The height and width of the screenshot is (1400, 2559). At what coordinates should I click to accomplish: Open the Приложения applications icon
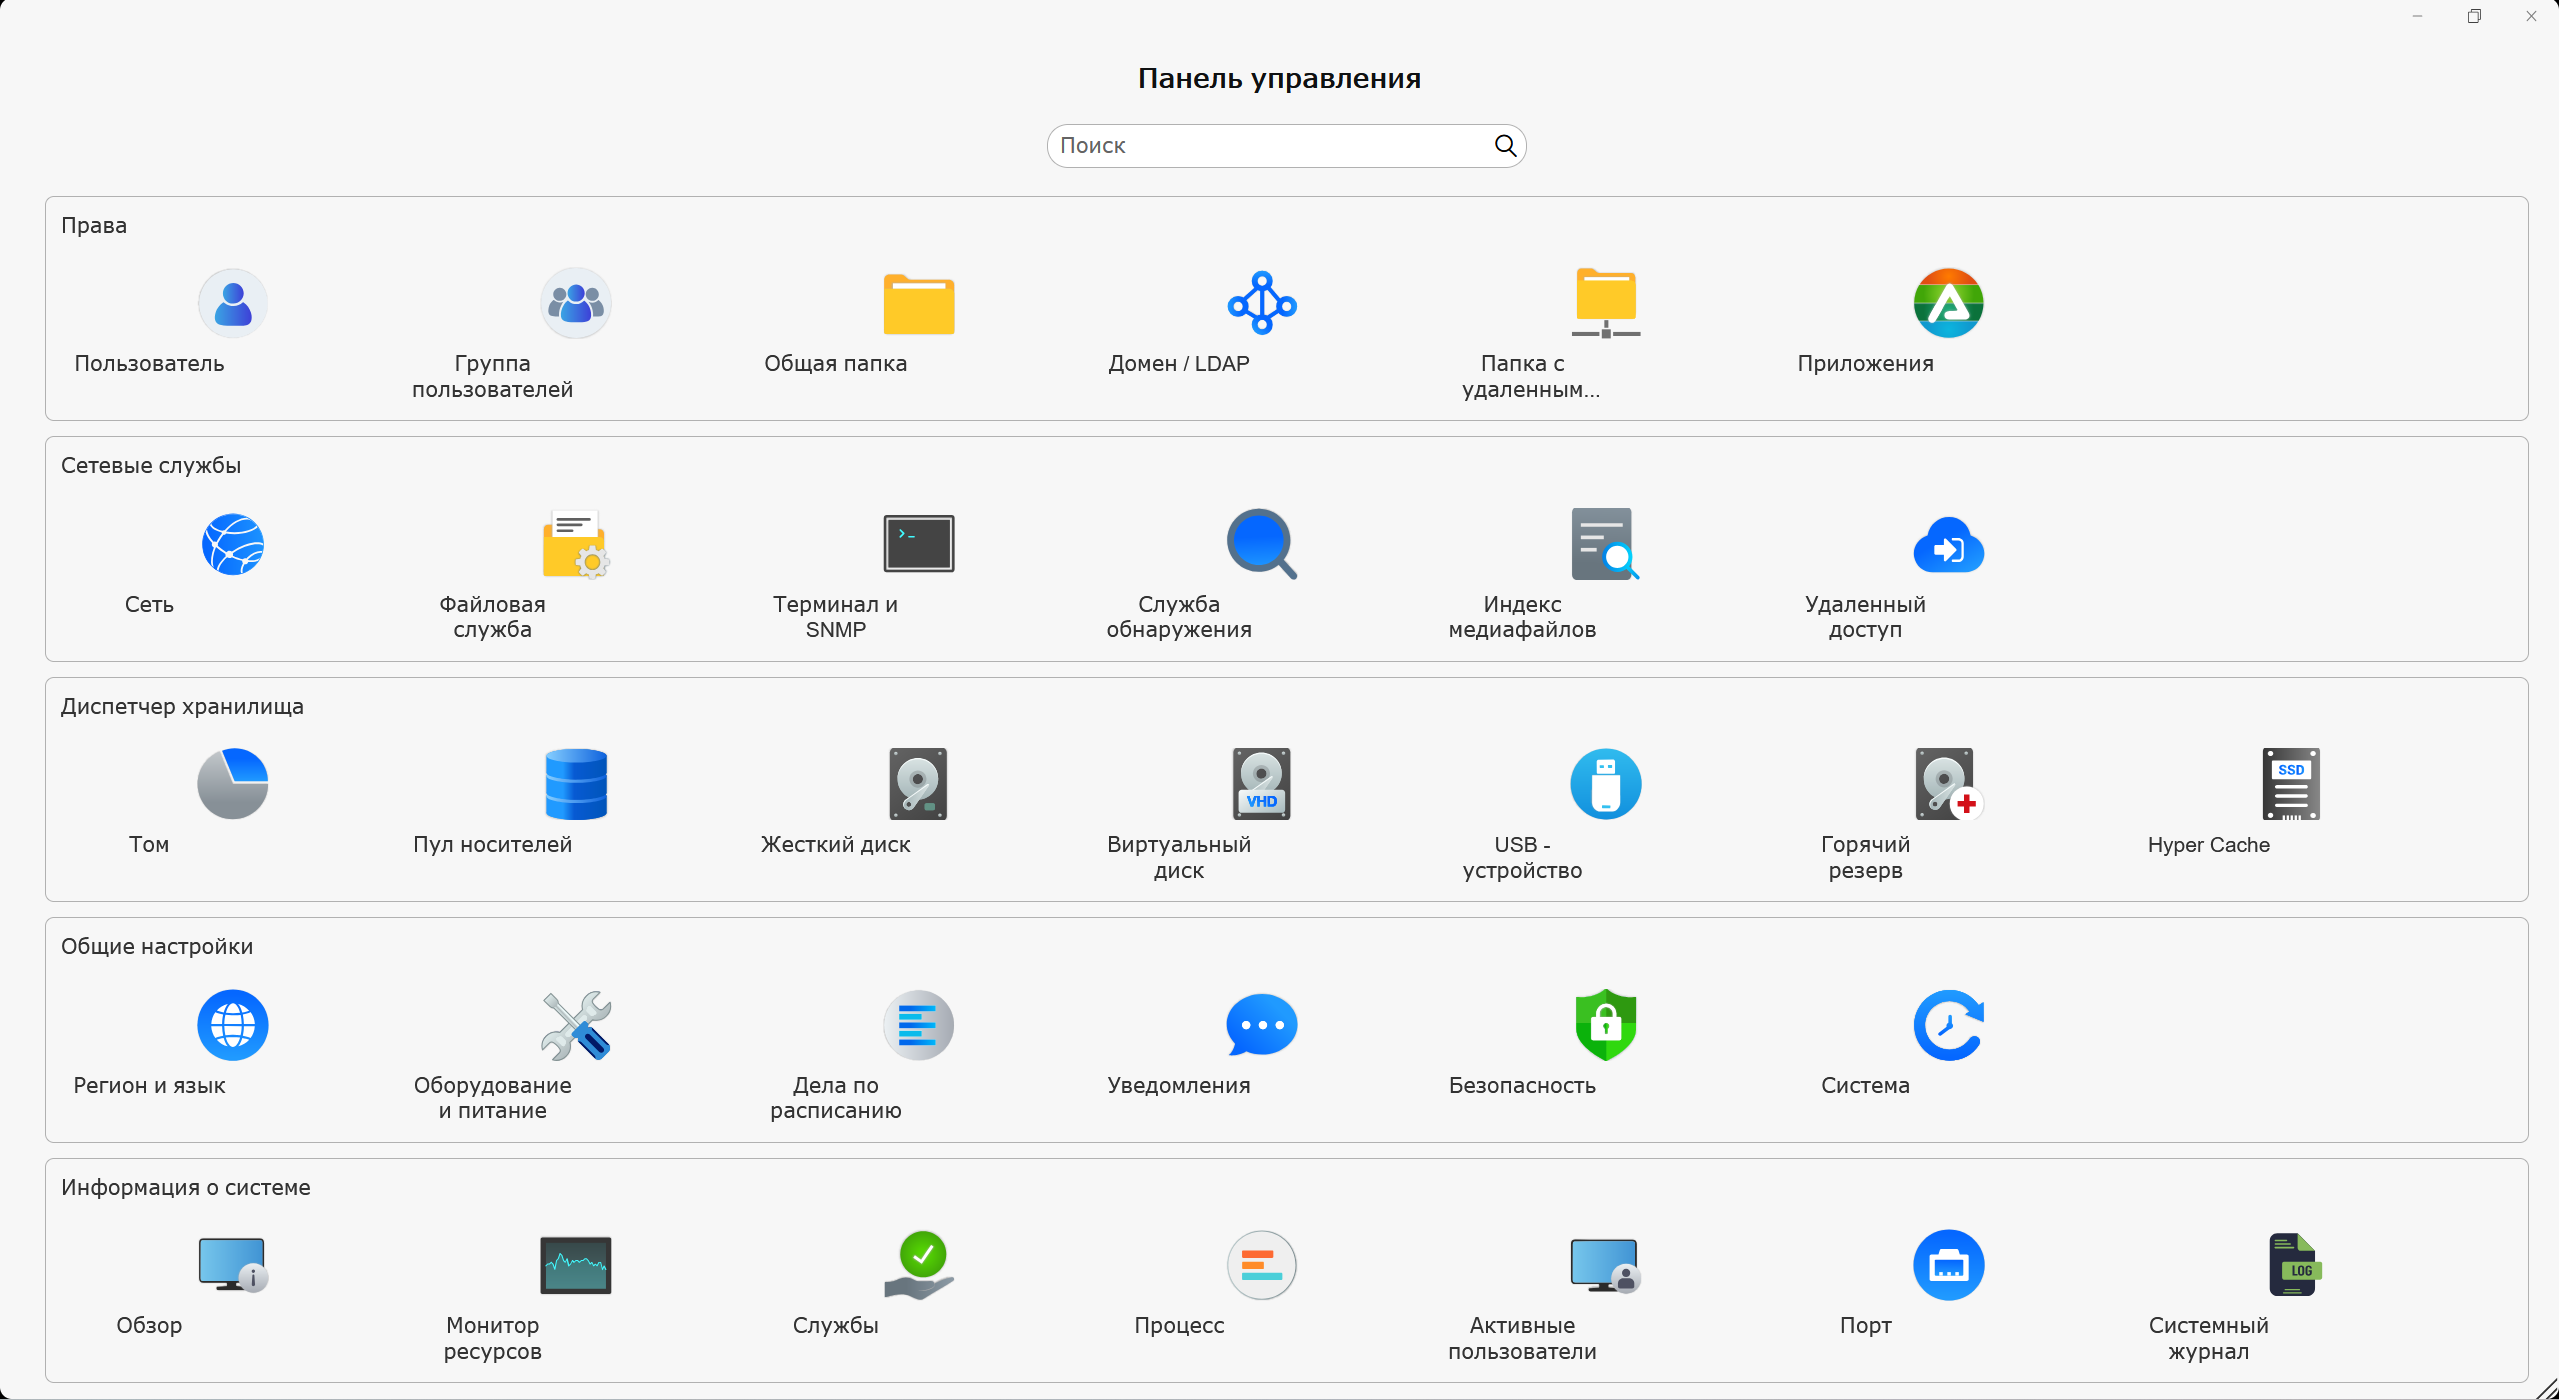tap(1948, 303)
